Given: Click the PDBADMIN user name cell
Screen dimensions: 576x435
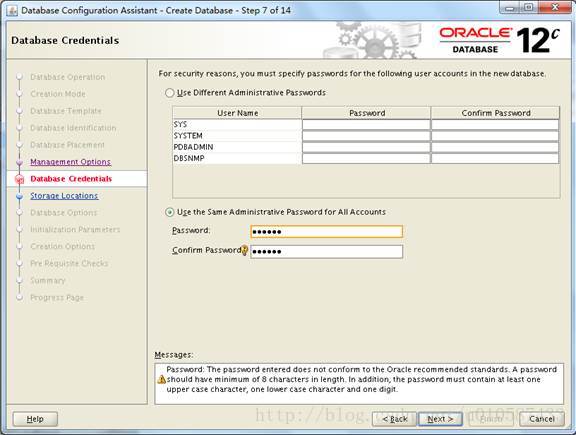Looking at the screenshot, I should coord(237,147).
